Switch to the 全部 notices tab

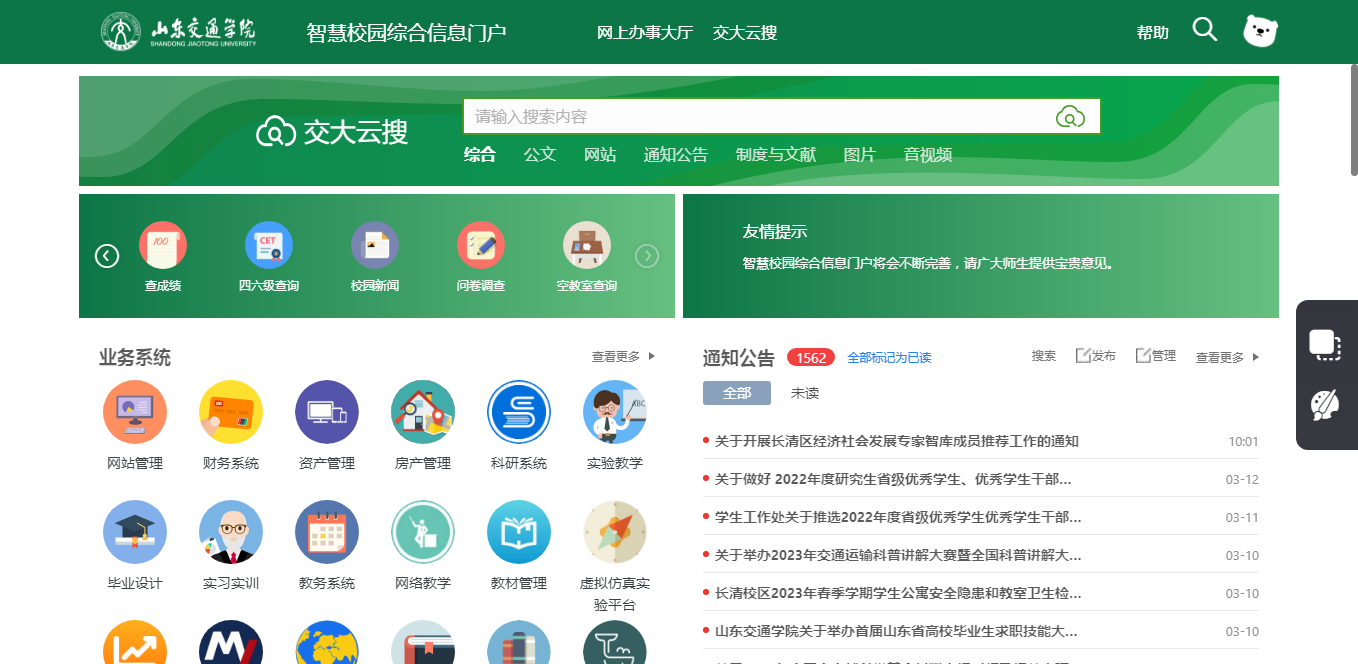[x=737, y=393]
